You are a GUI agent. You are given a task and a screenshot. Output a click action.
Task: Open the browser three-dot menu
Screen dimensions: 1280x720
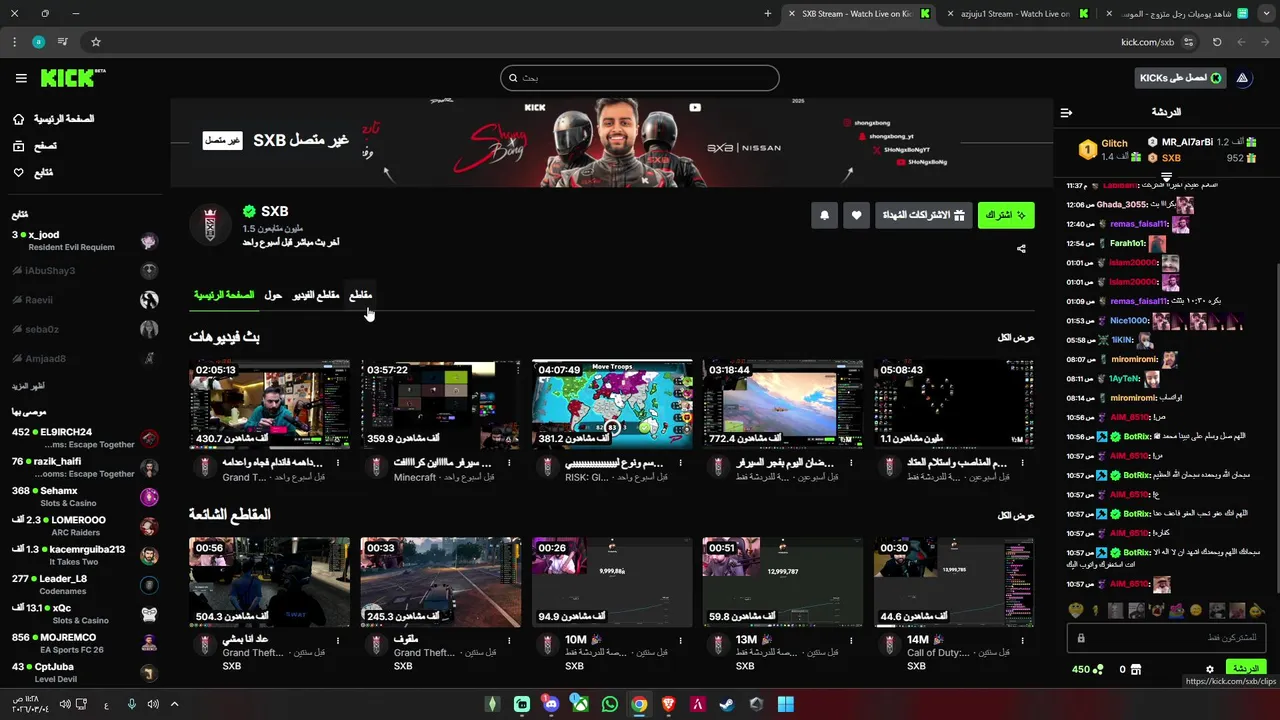point(14,42)
